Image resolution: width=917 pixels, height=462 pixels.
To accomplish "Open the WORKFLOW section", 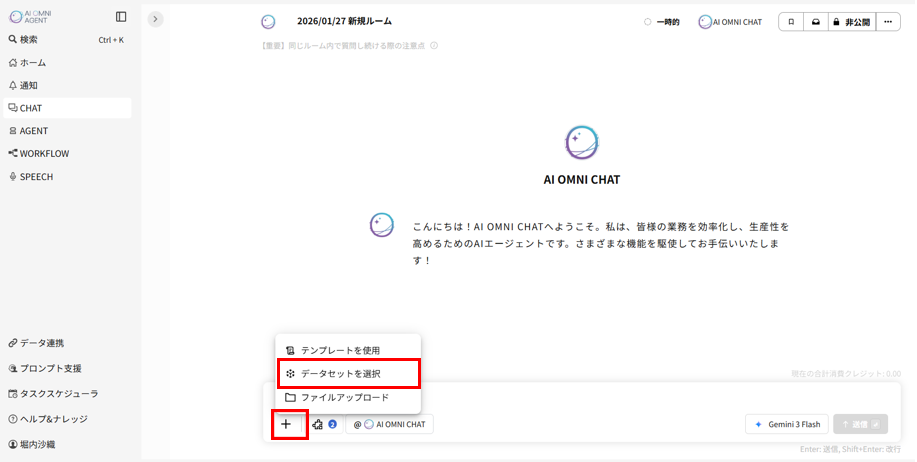I will [67, 154].
